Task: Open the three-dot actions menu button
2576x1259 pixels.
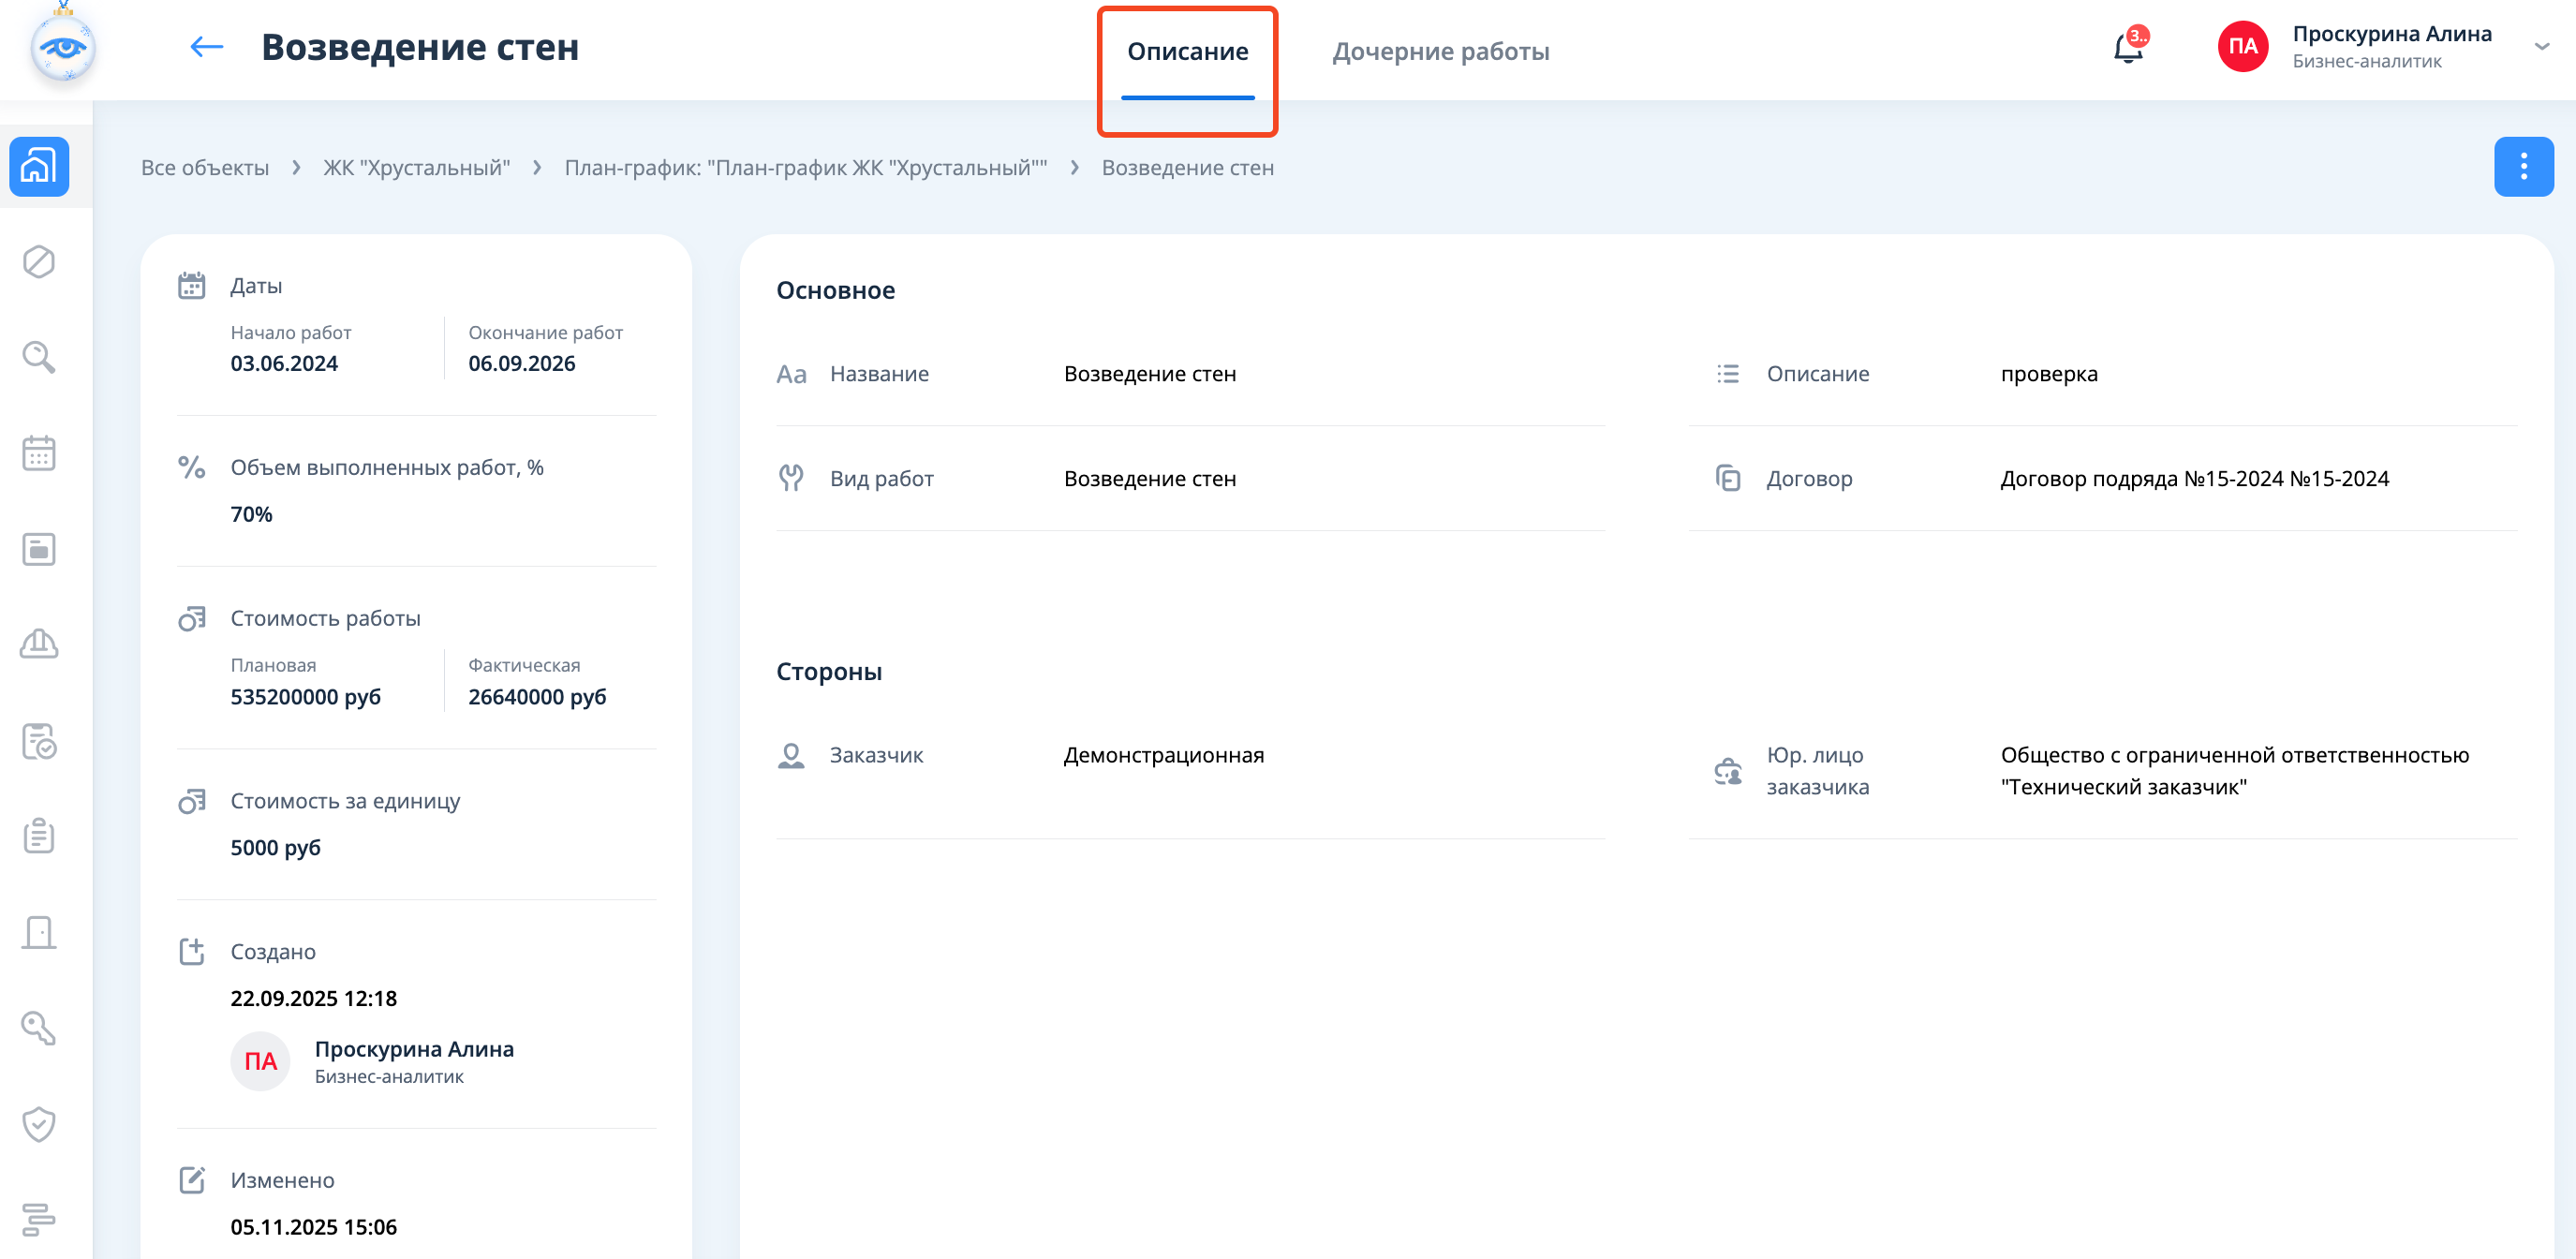Action: [x=2522, y=166]
